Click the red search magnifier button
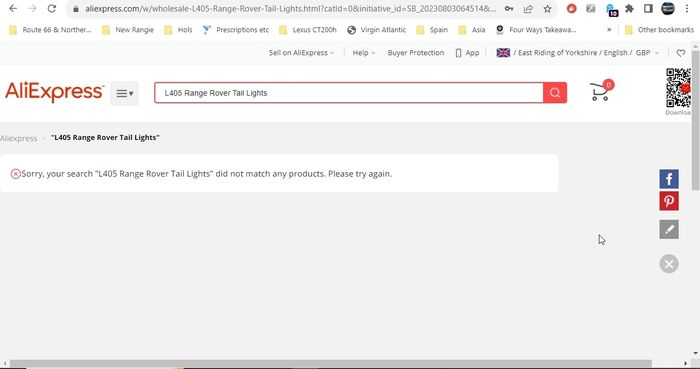 [x=555, y=93]
